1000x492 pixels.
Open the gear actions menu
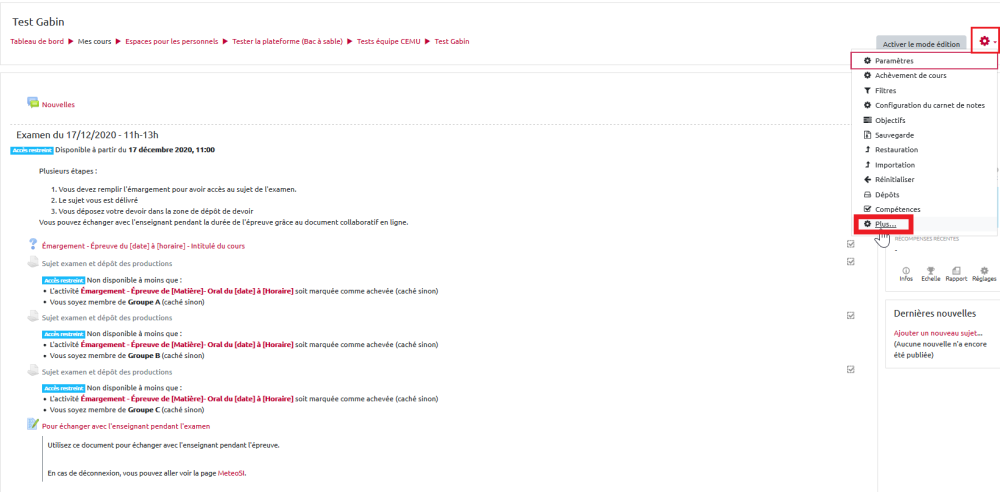click(x=986, y=41)
